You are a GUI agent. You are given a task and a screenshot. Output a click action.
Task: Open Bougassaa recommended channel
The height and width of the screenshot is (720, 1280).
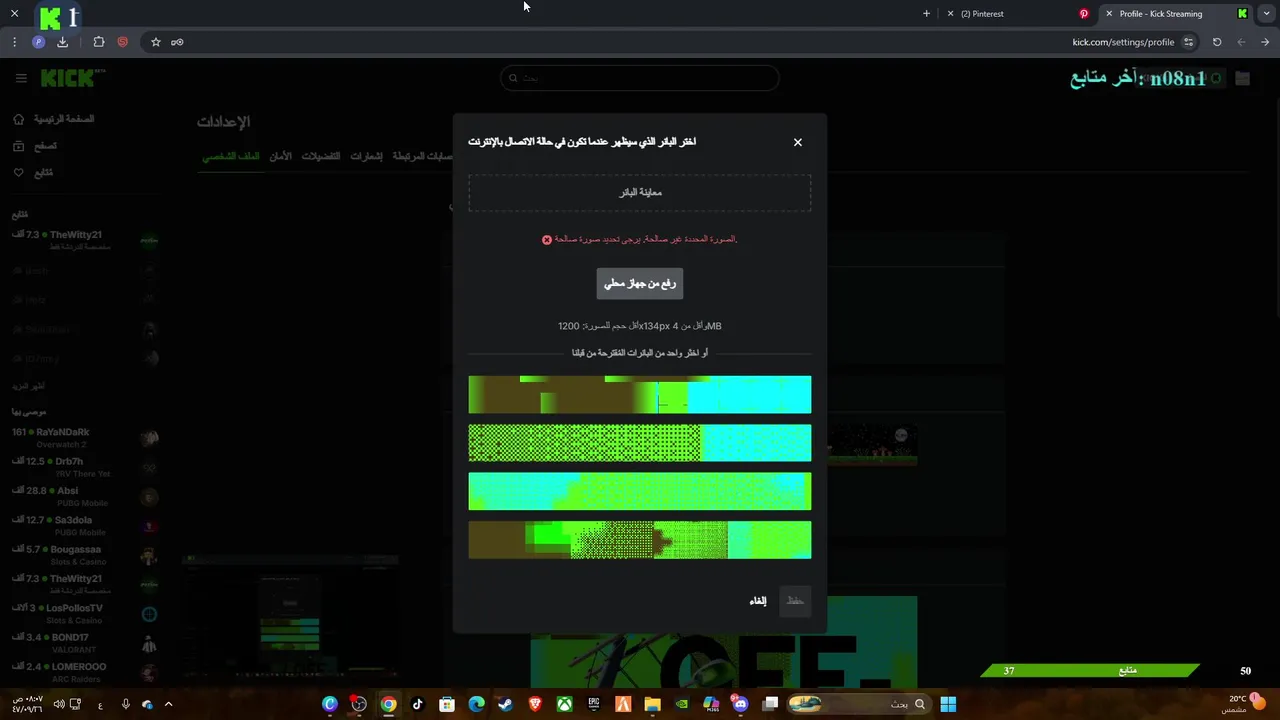coord(85,555)
